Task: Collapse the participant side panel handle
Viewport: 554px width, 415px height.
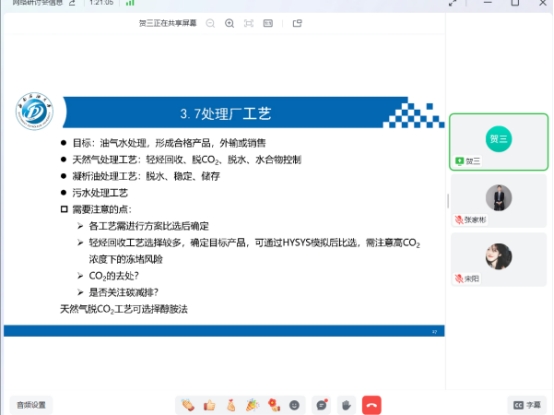Action: tap(448, 201)
